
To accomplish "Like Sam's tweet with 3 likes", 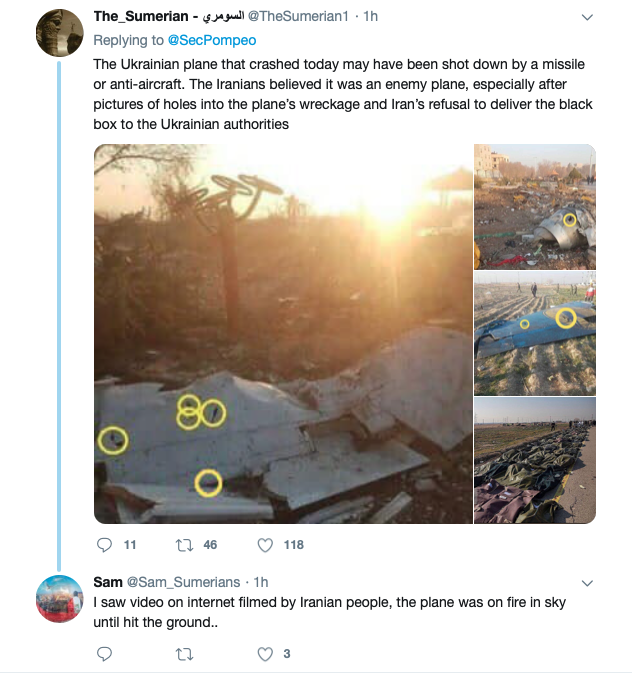I will coord(265,654).
